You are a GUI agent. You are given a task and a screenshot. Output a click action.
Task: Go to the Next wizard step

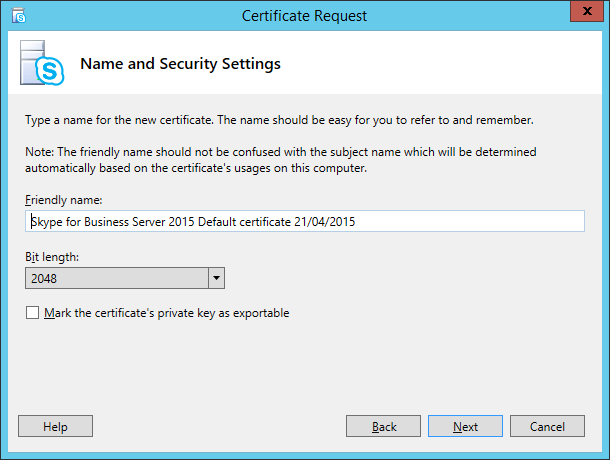point(465,426)
